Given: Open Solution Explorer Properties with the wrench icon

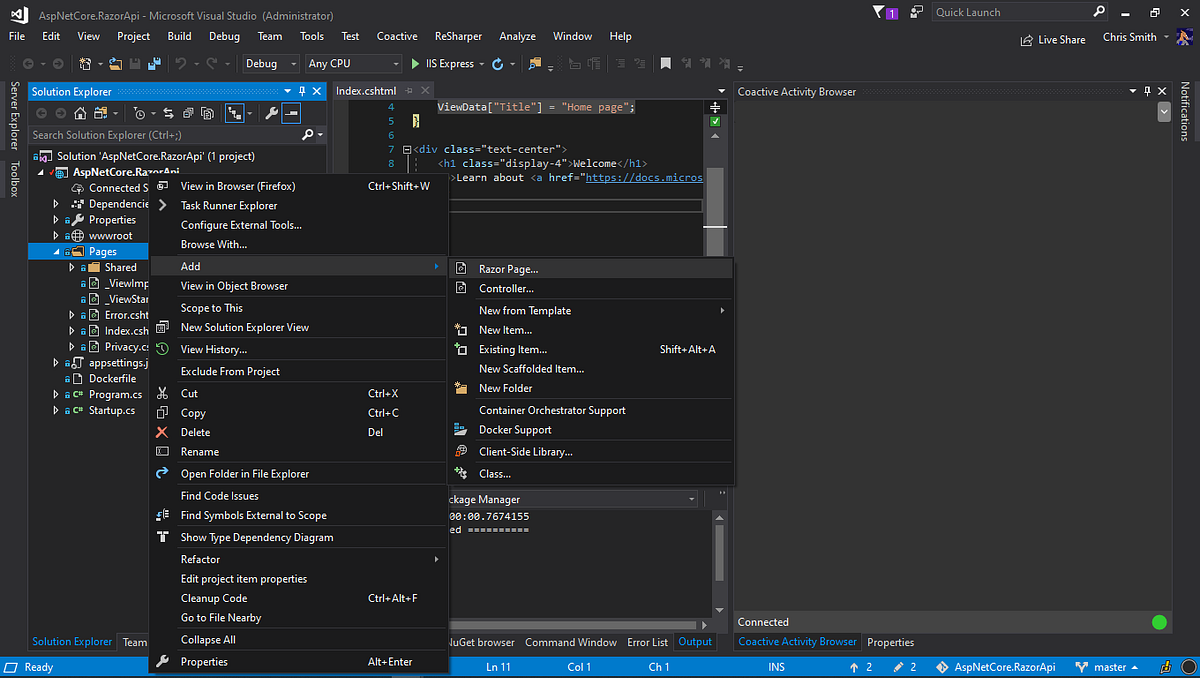Looking at the screenshot, I should click(x=269, y=113).
